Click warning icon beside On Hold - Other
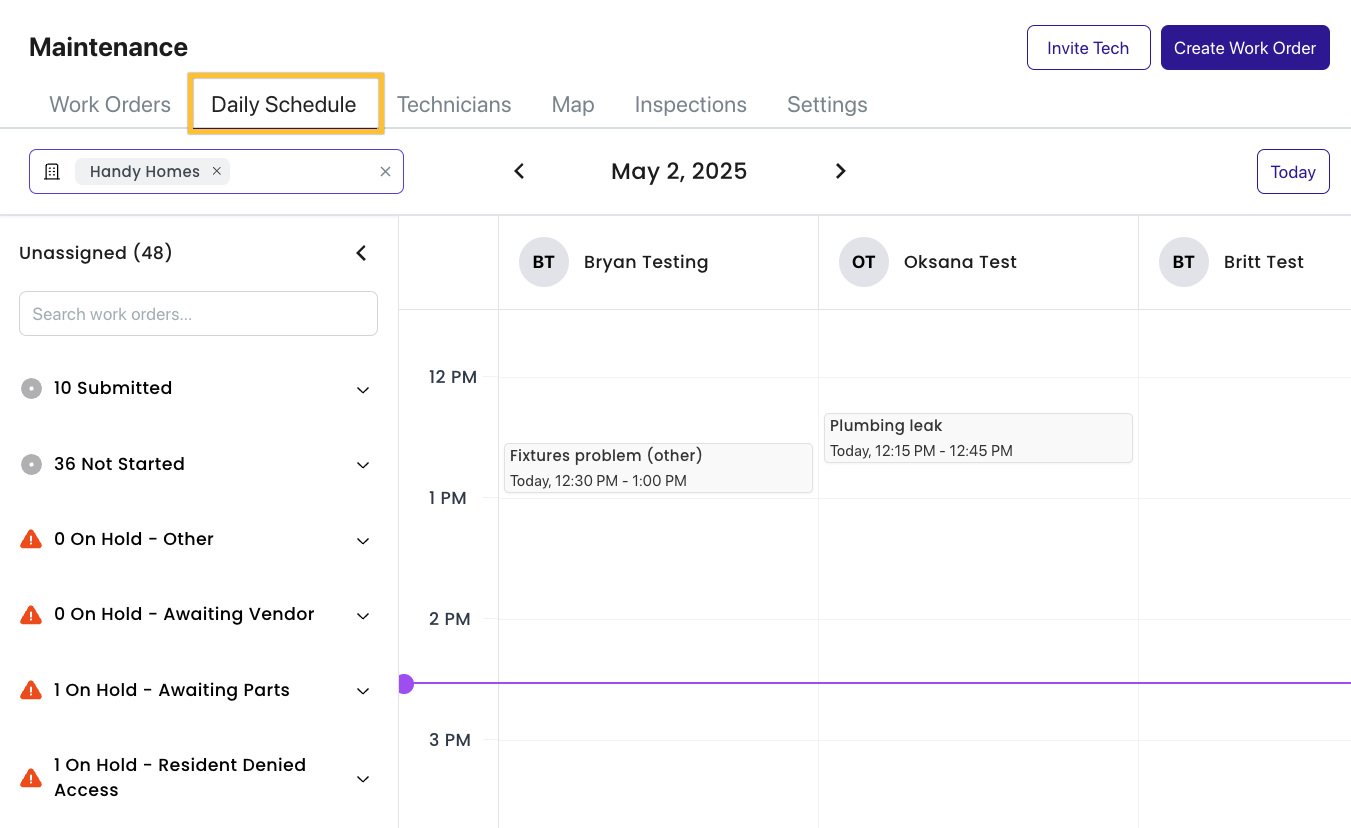Viewport: 1351px width, 828px height. pyautogui.click(x=31, y=539)
